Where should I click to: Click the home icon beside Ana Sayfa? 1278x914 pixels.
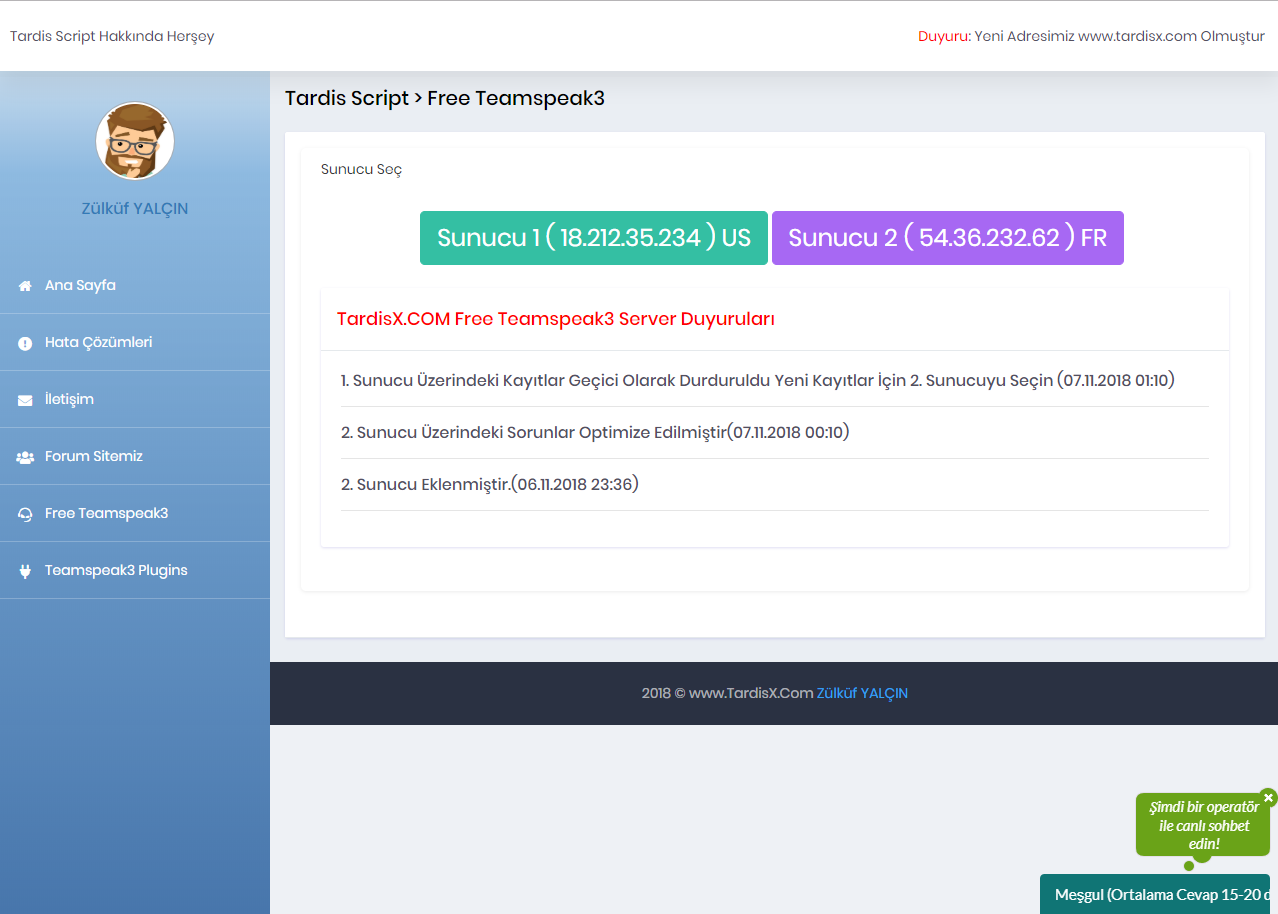pyautogui.click(x=25, y=286)
